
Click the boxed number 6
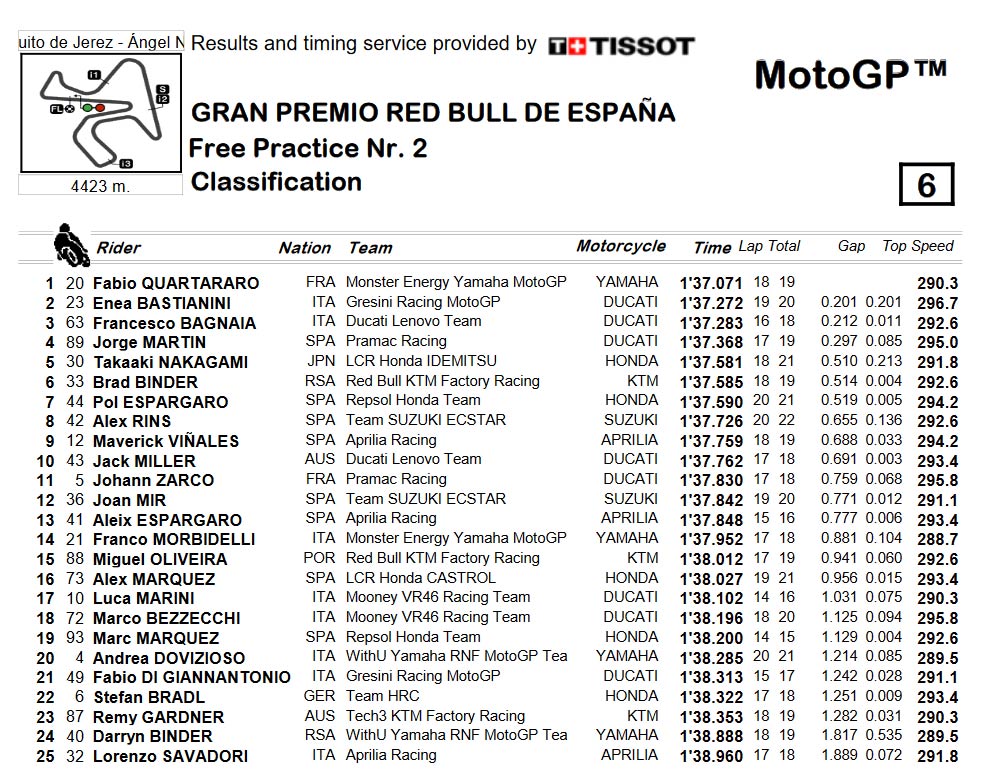tap(927, 184)
